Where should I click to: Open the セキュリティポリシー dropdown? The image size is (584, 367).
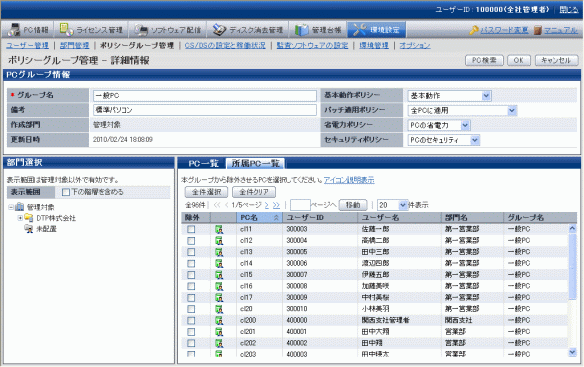444,140
